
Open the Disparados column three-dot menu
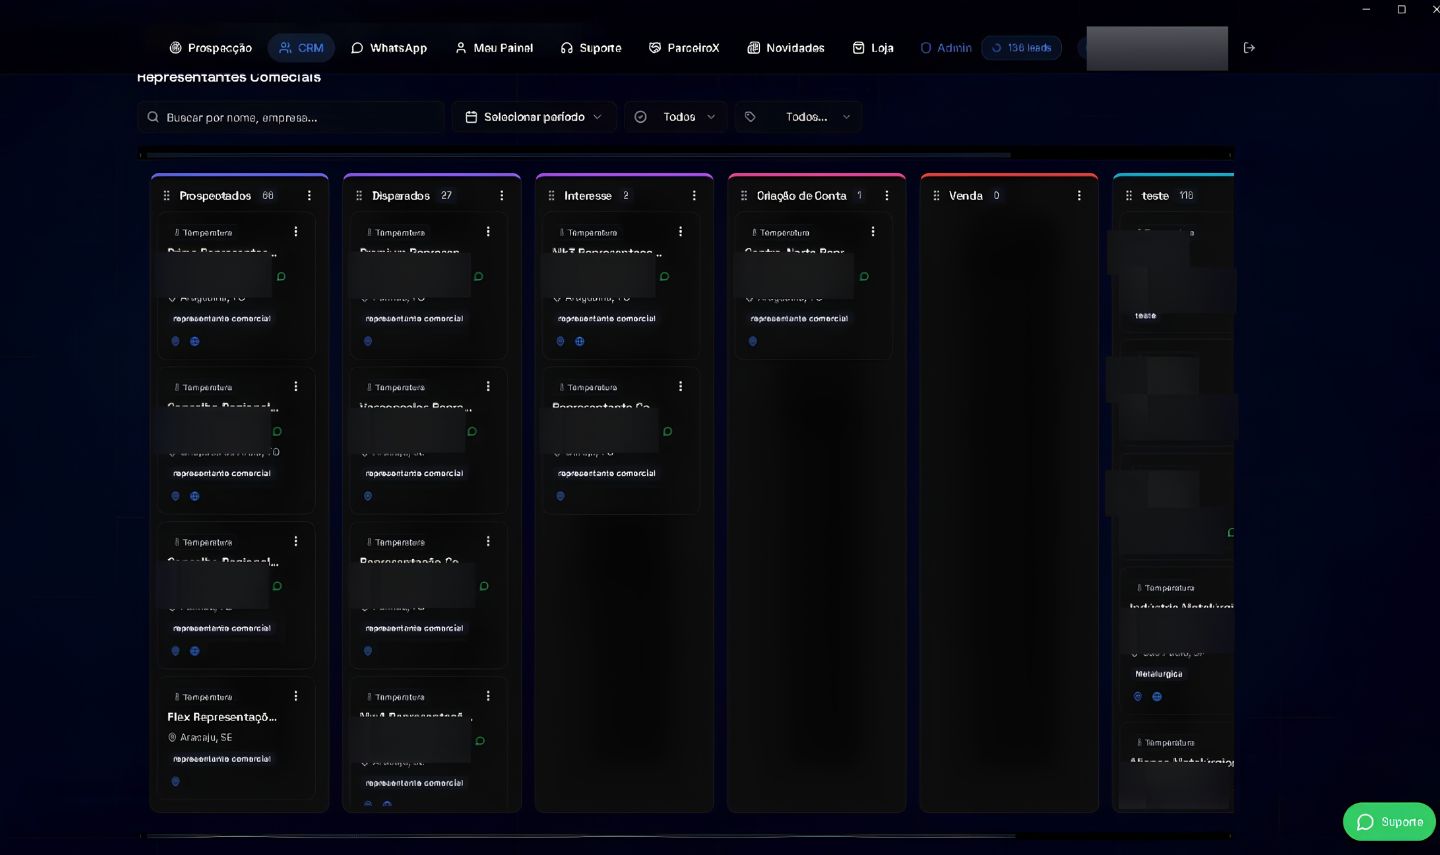click(502, 196)
